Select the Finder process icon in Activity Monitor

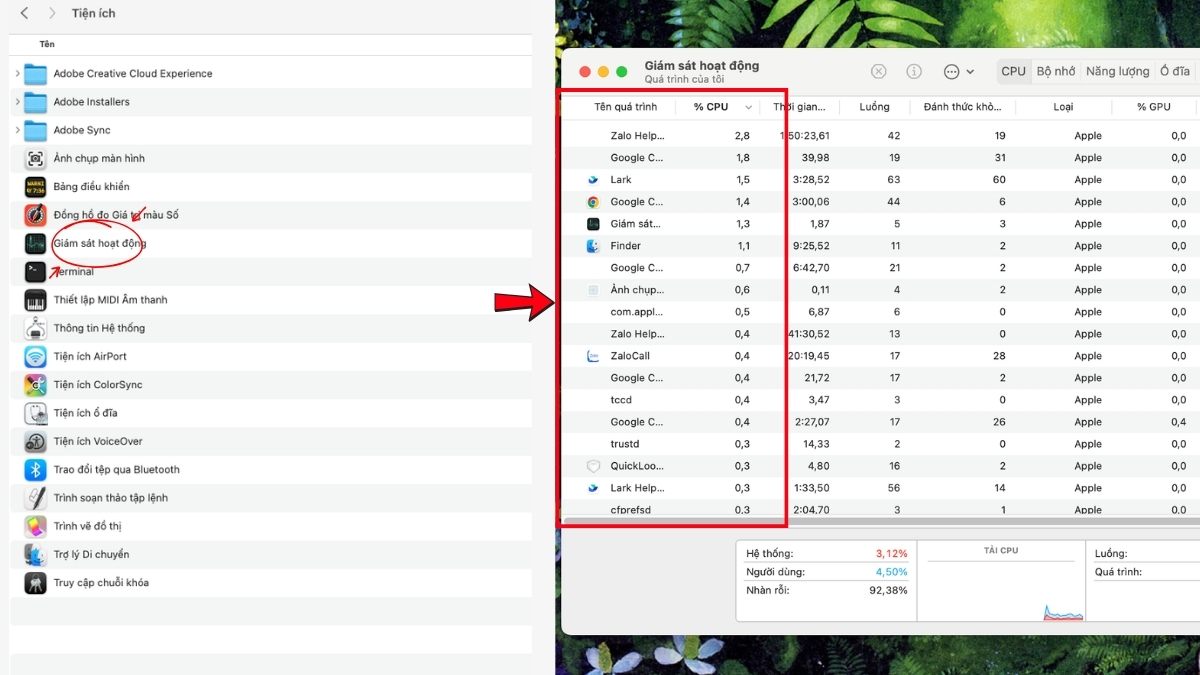[x=593, y=246]
